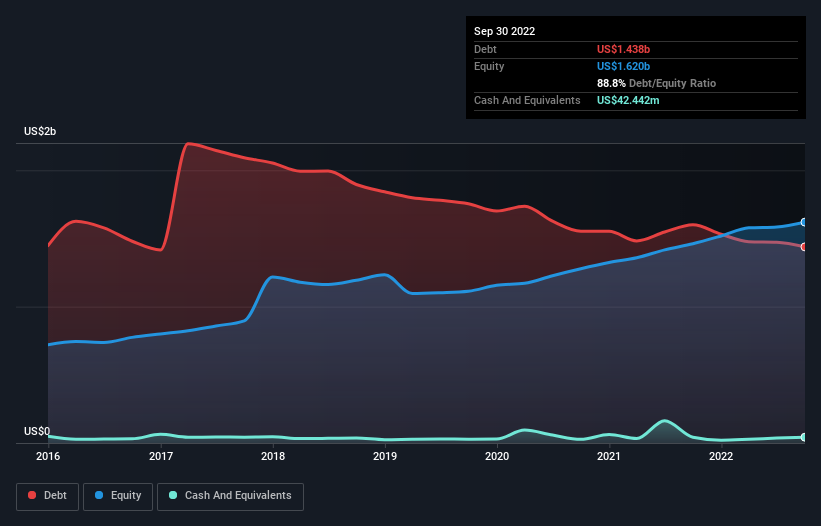Viewport: 821px width, 526px height.
Task: Click the Sep 30 2022 tooltip date
Action: (x=504, y=31)
